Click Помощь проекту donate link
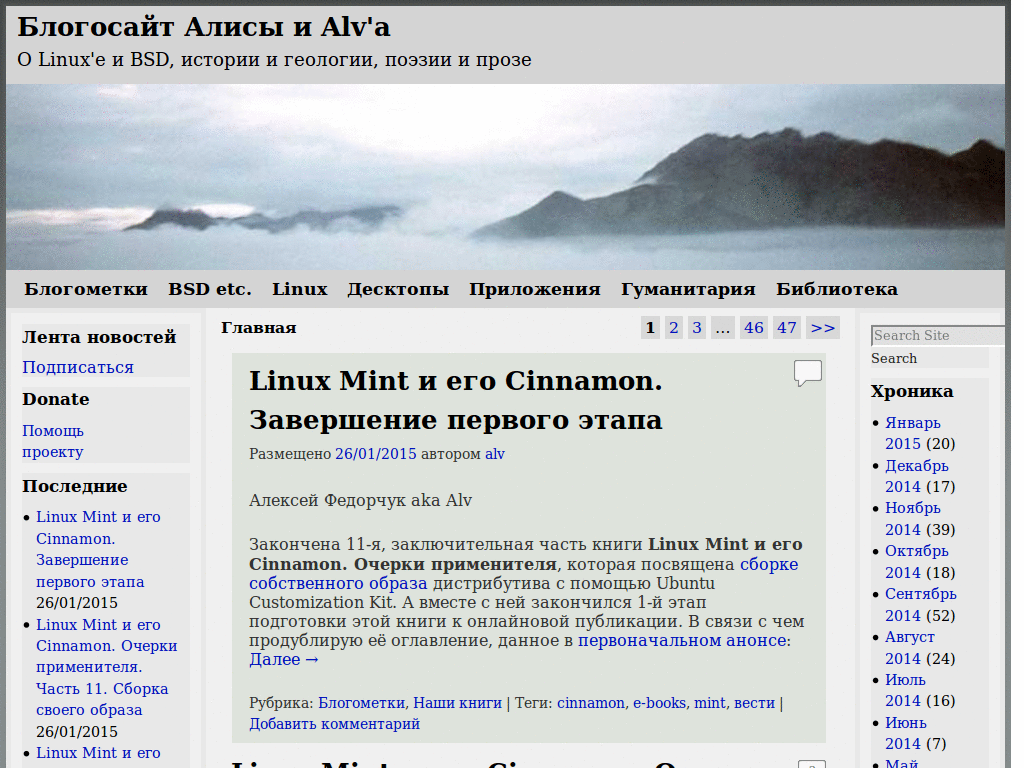This screenshot has width=1024, height=768. click(x=53, y=441)
